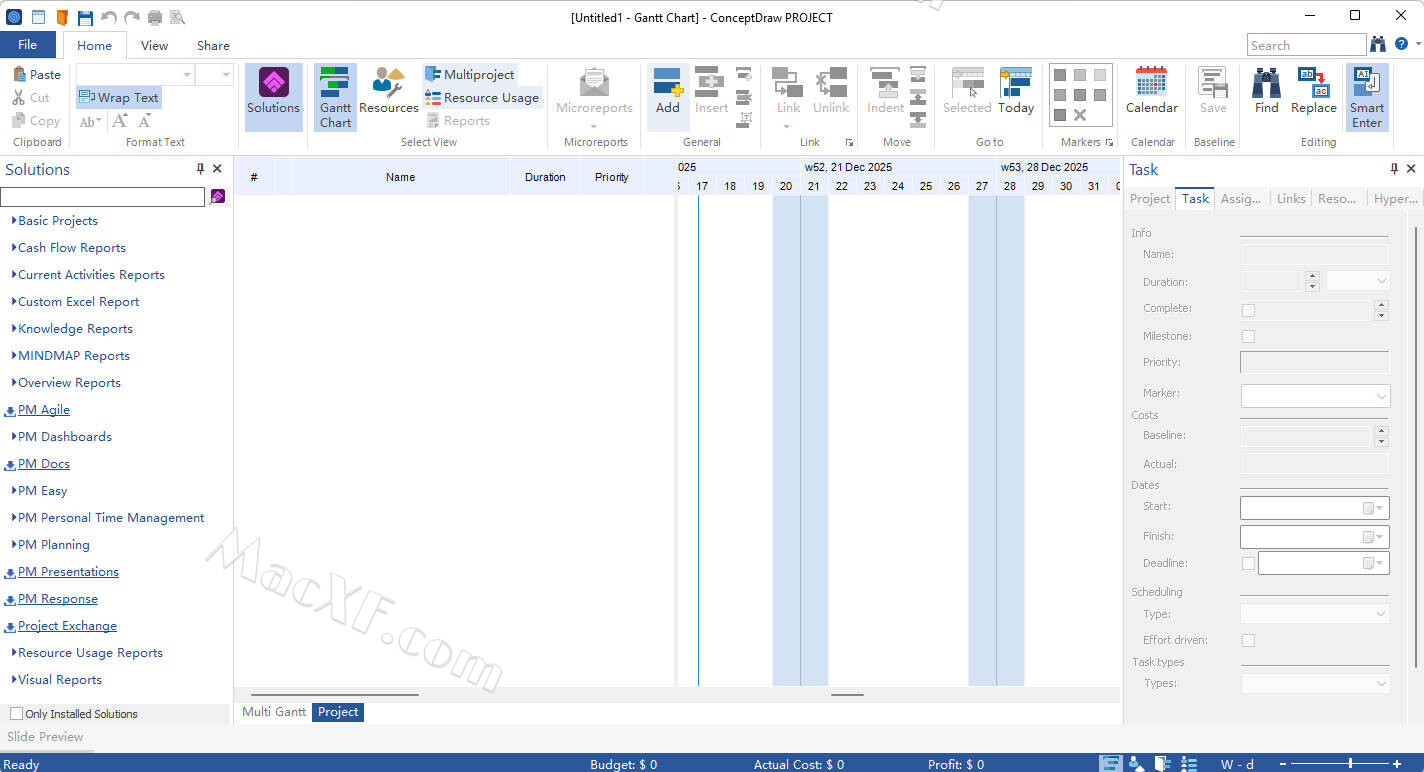Click the Project Exchange link
The width and height of the screenshot is (1424, 772).
(67, 626)
